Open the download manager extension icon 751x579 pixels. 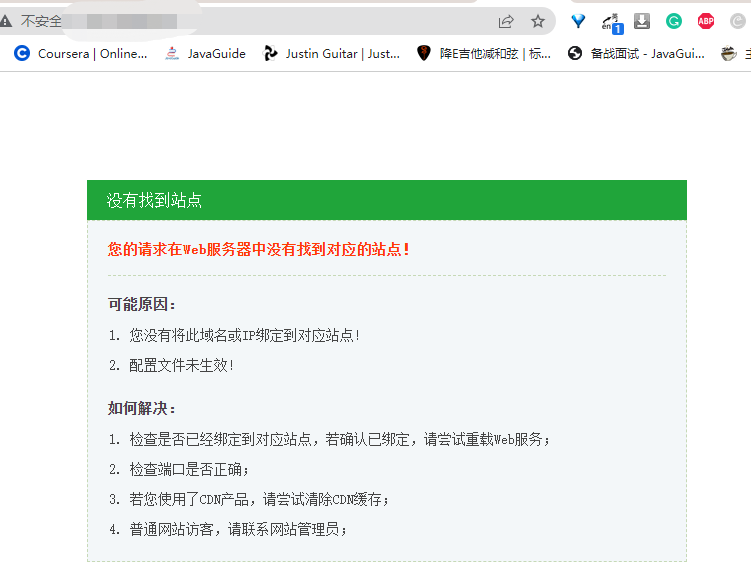point(642,21)
